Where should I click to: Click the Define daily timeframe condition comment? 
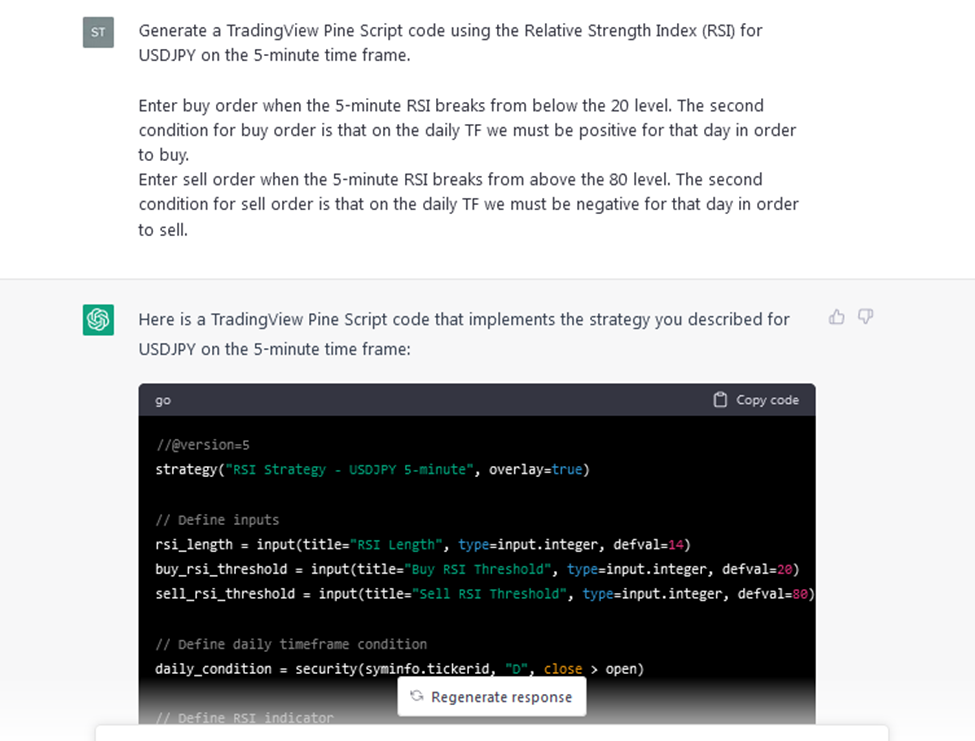click(x=291, y=644)
